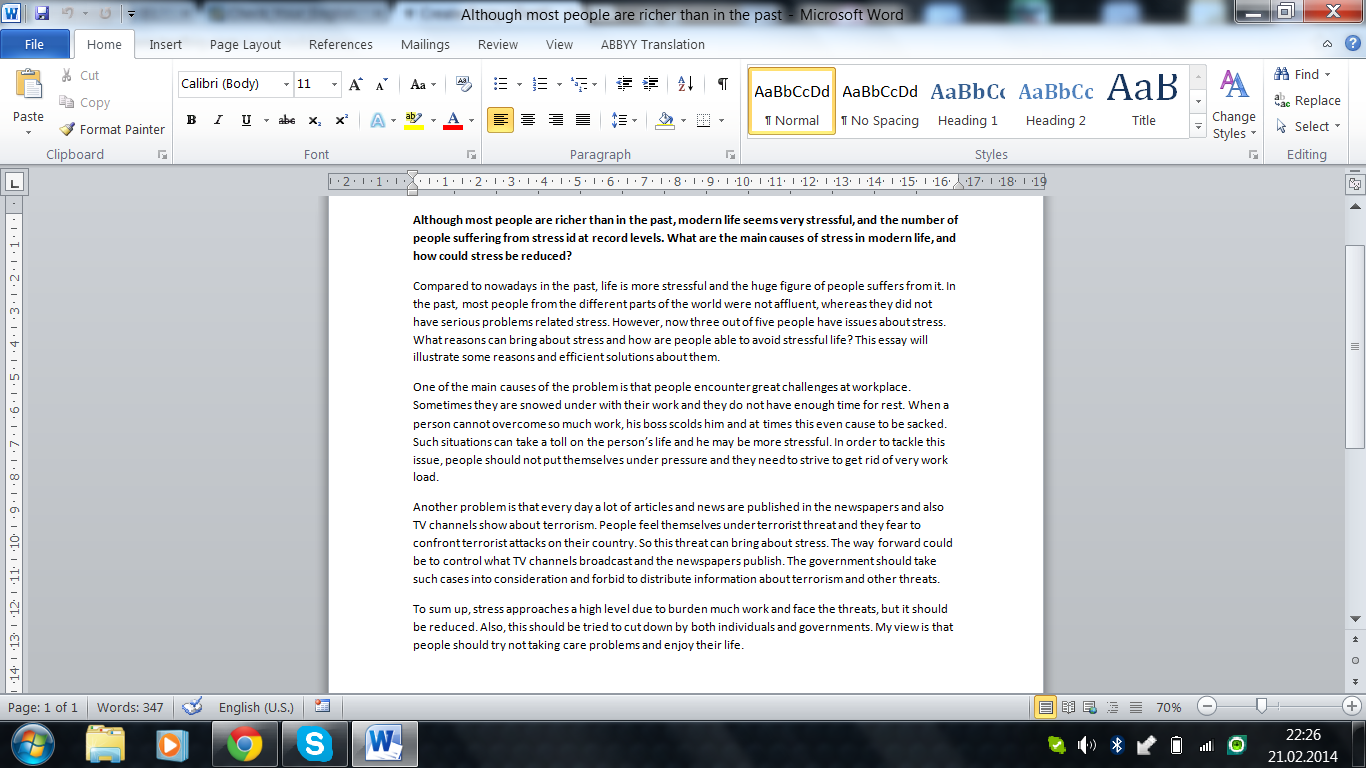Click the ruler toggle icon above the scrollbar
1366x768 pixels.
tap(1355, 184)
